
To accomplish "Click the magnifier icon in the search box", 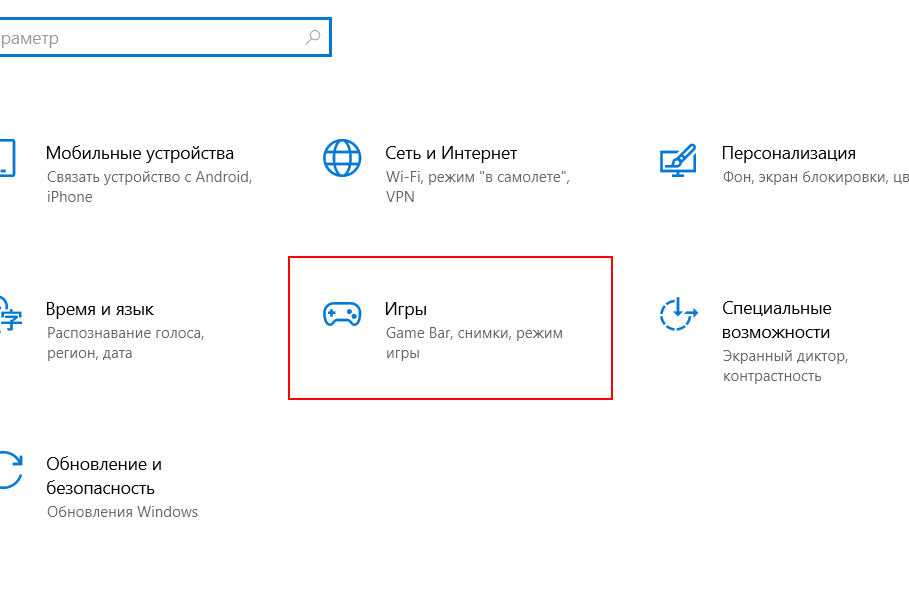I will coord(312,38).
